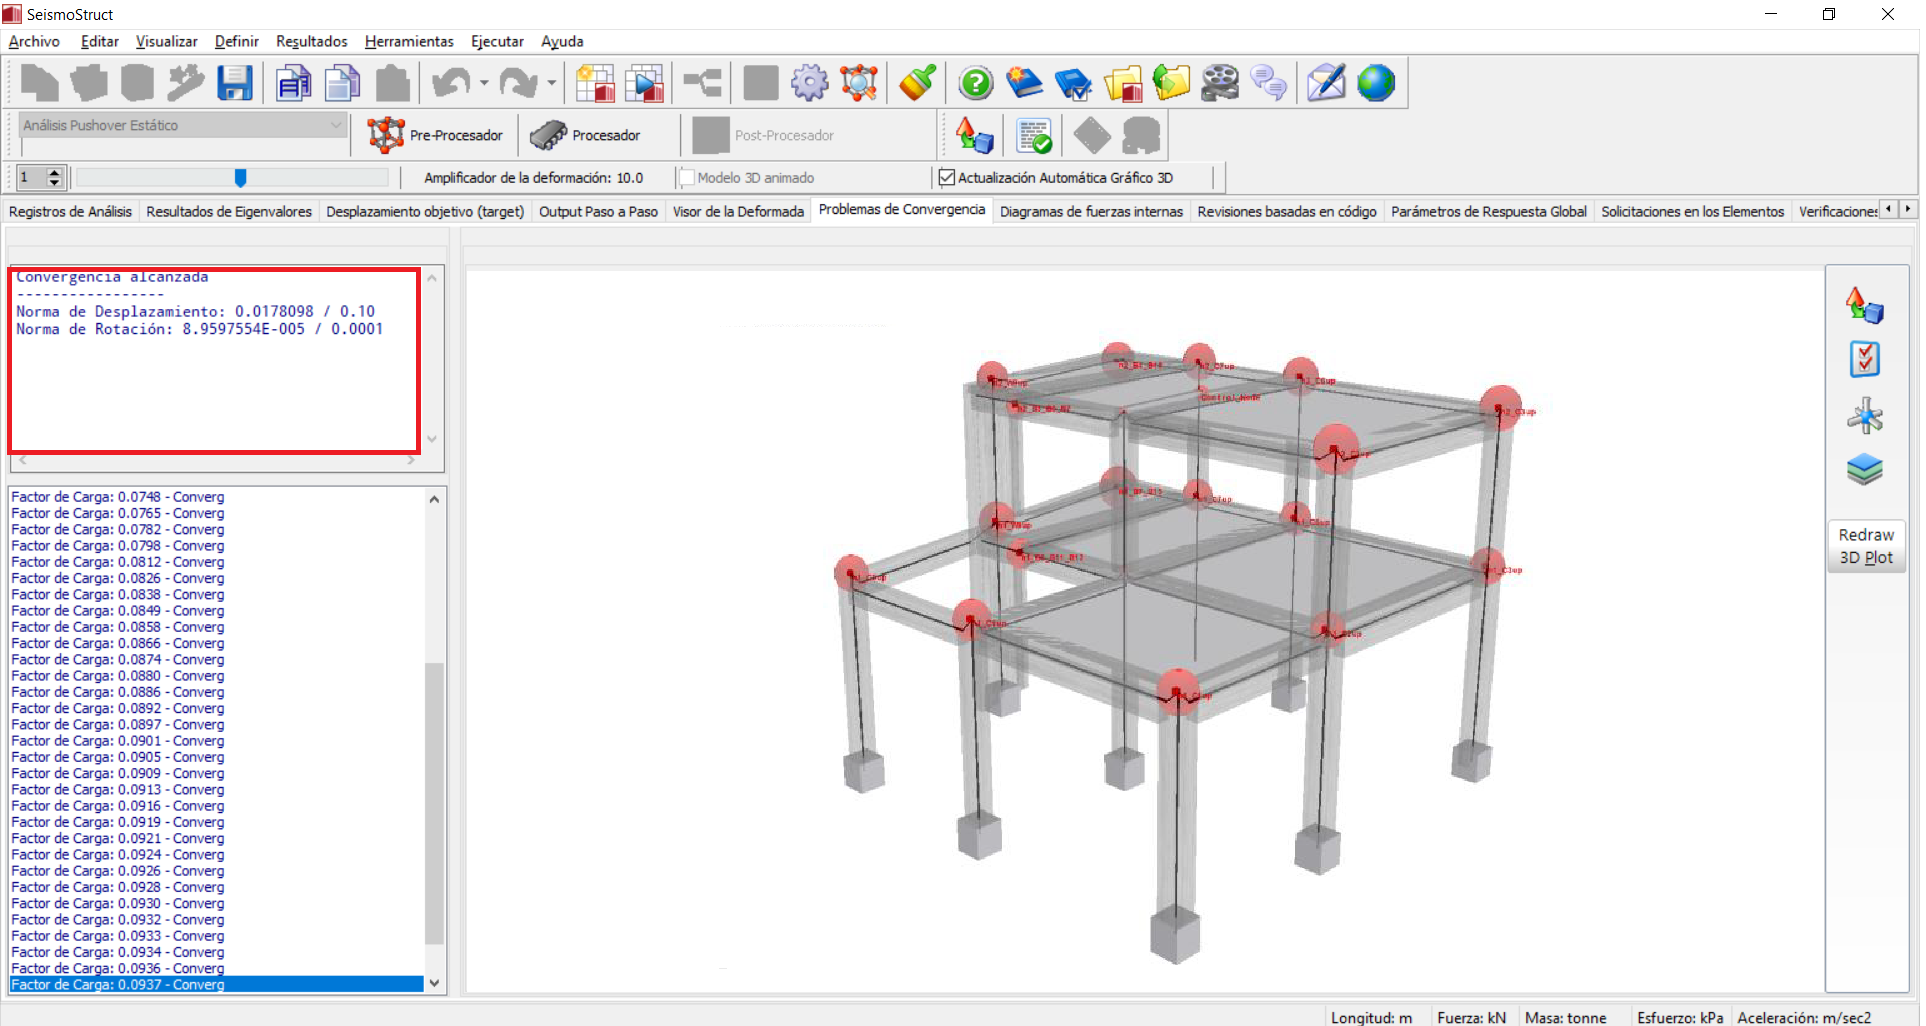1926x1026 pixels.
Task: Click the layers stack icon in right panel
Action: point(1864,469)
